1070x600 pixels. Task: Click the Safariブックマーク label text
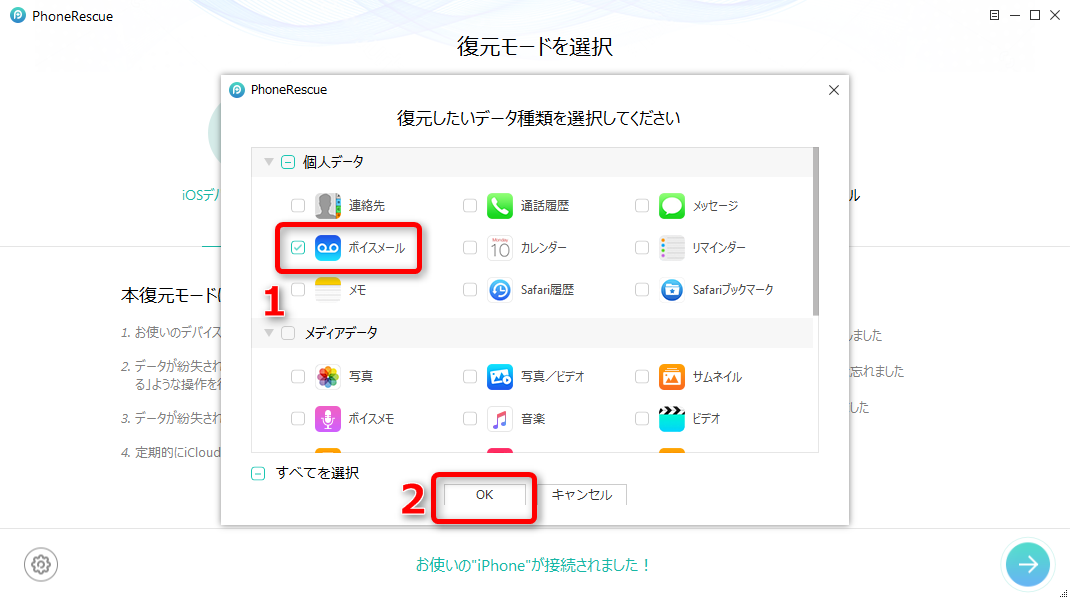[733, 290]
